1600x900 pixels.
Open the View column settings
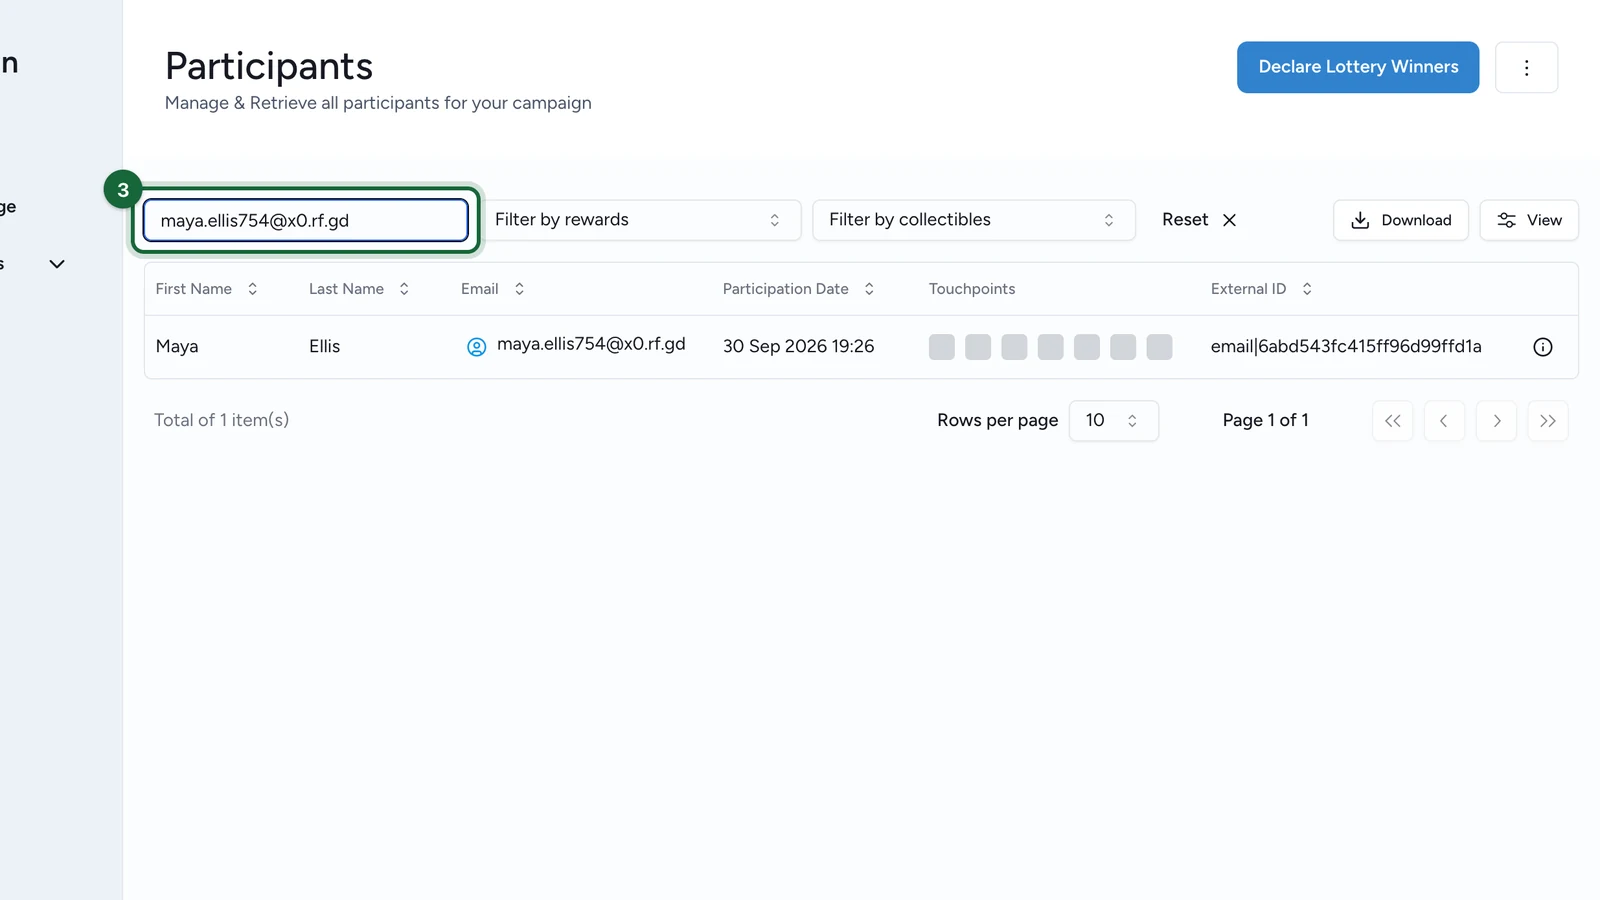[x=1529, y=220]
